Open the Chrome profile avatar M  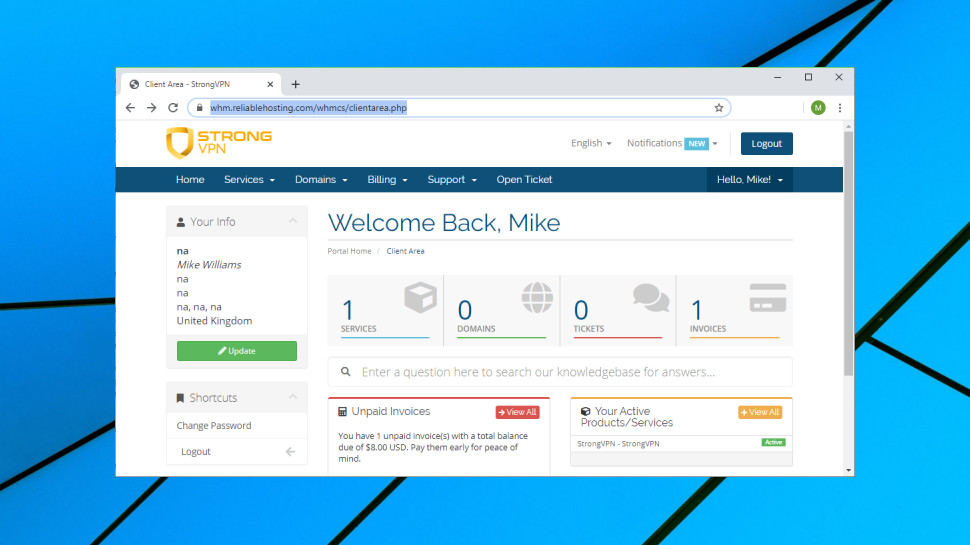pos(818,108)
